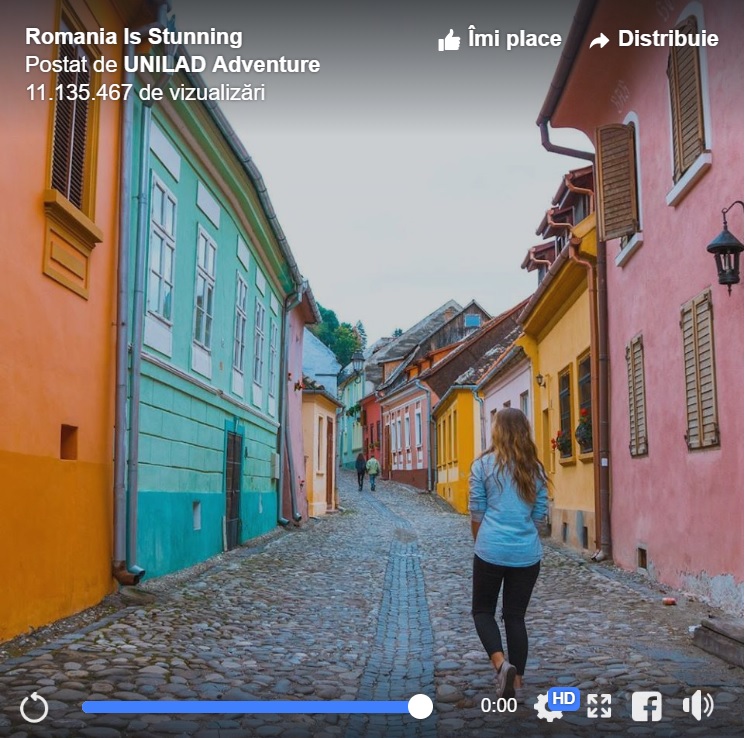Mute the video volume speaker
The image size is (745, 738).
[698, 706]
